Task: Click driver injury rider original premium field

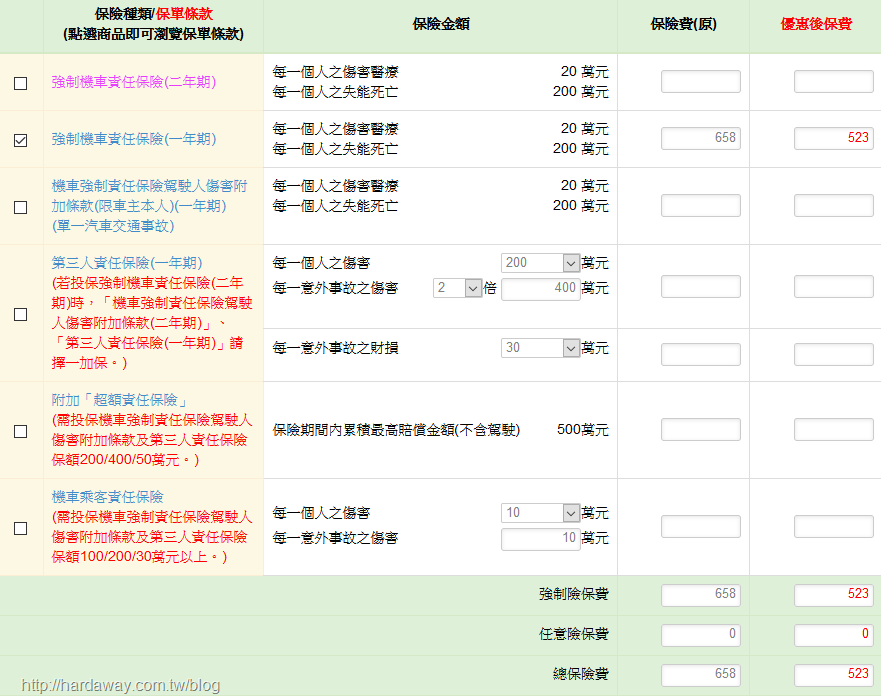Action: point(701,206)
